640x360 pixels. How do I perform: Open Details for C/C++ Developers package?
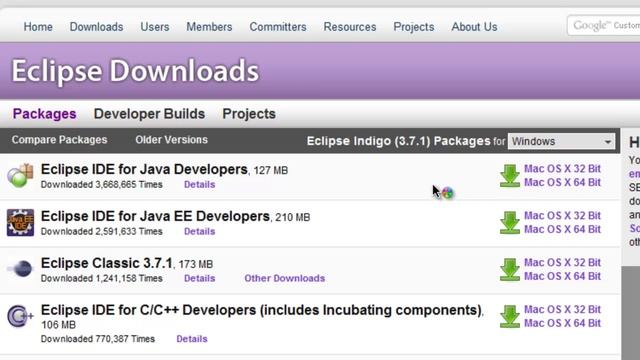(x=192, y=339)
